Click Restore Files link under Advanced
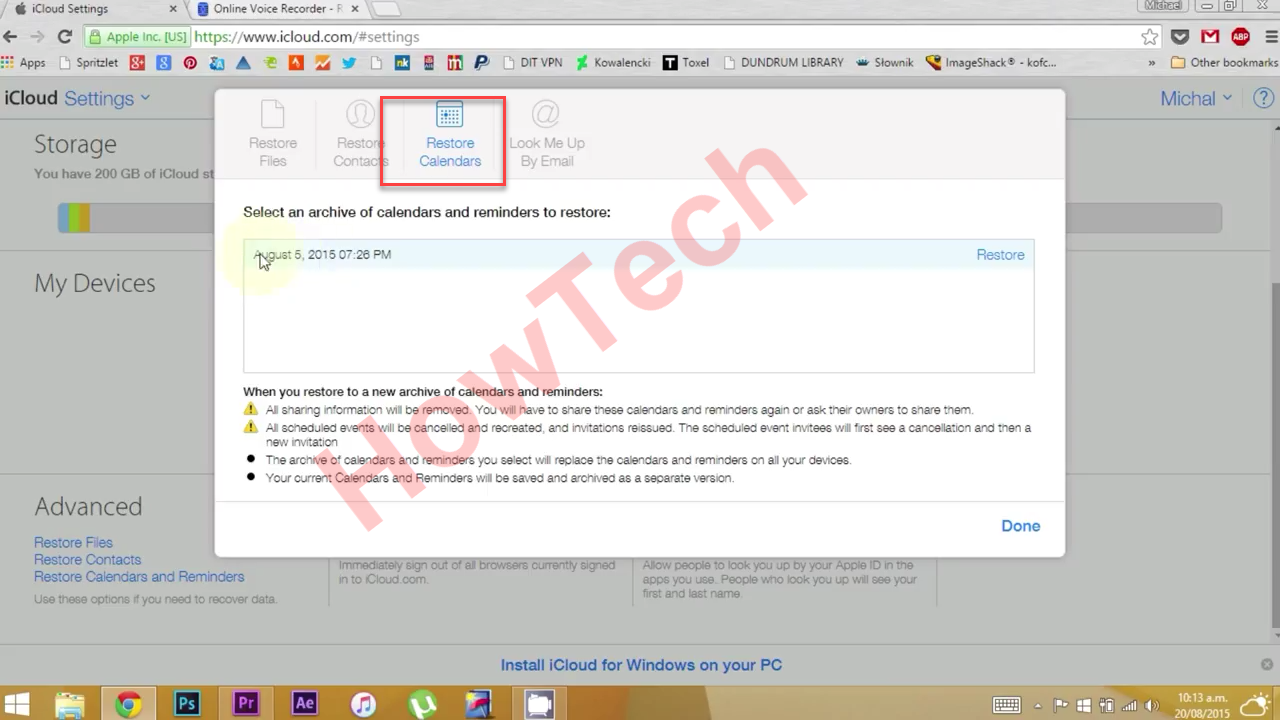Screen dimensions: 1280x720 pyautogui.click(x=73, y=542)
